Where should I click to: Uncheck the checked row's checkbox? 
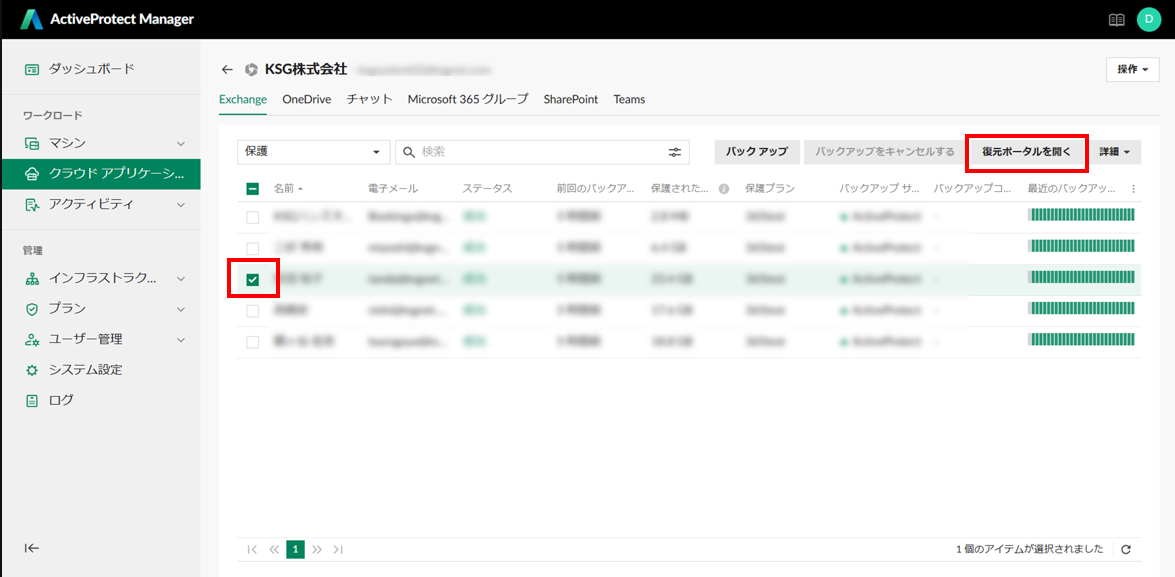253,280
